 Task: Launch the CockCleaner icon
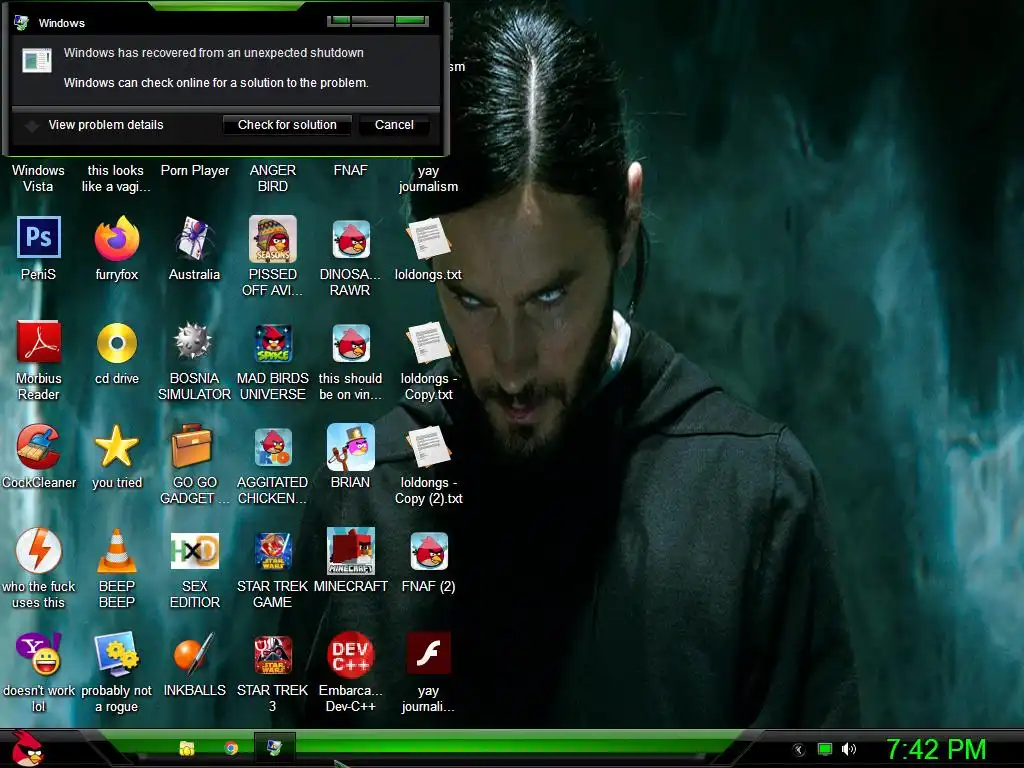point(39,447)
